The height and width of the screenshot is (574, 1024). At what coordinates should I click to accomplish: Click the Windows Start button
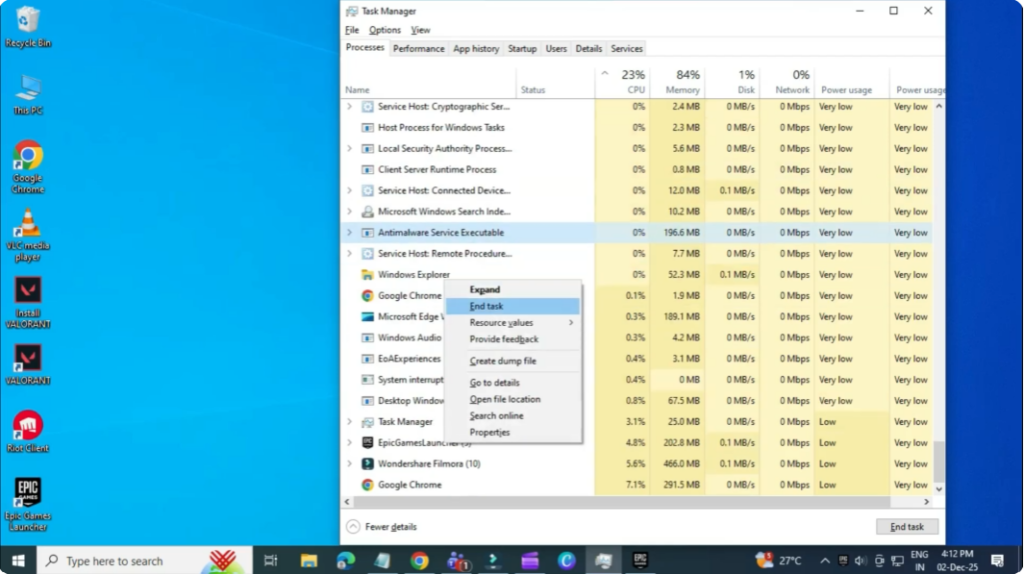coord(18,561)
